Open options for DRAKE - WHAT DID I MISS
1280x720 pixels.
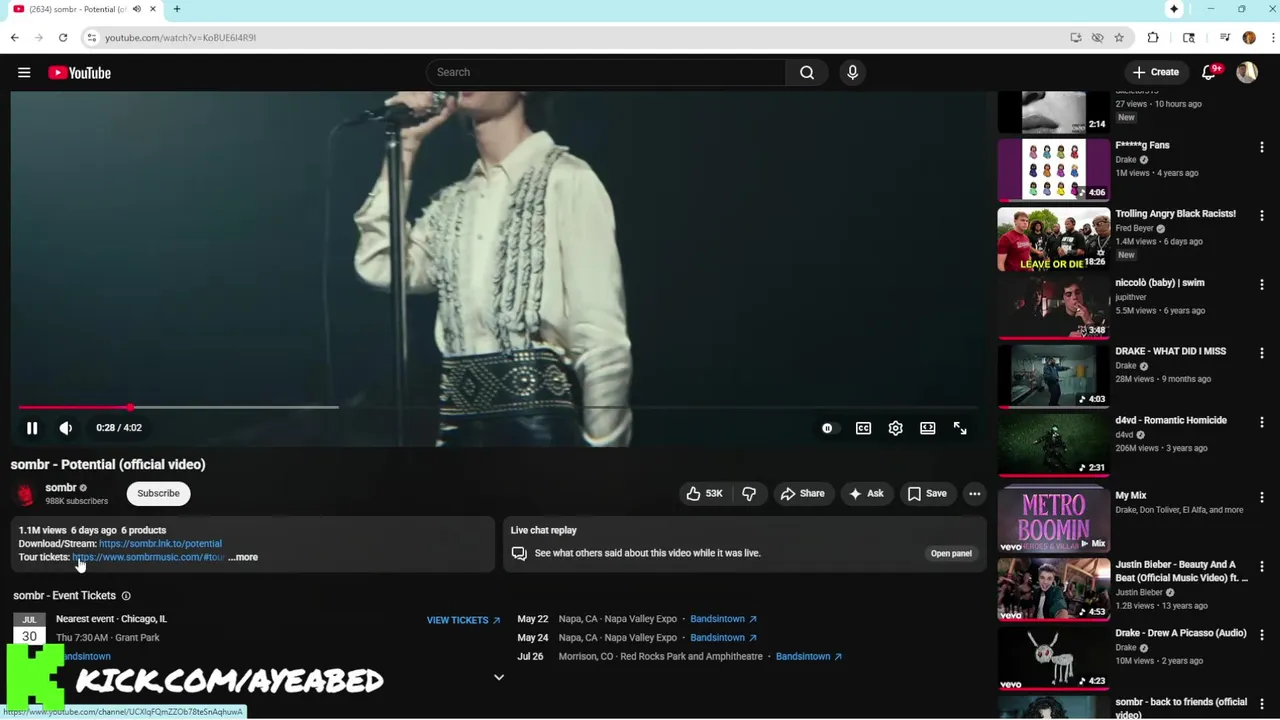1261,353
